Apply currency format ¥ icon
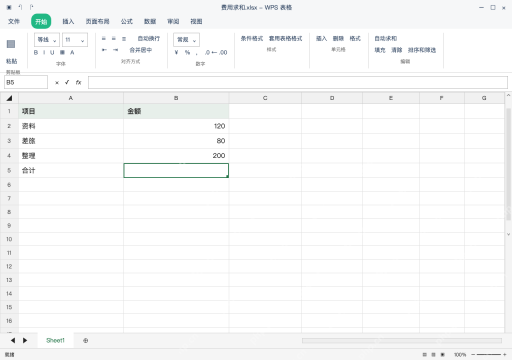This screenshot has height=360, width=512. coord(176,52)
